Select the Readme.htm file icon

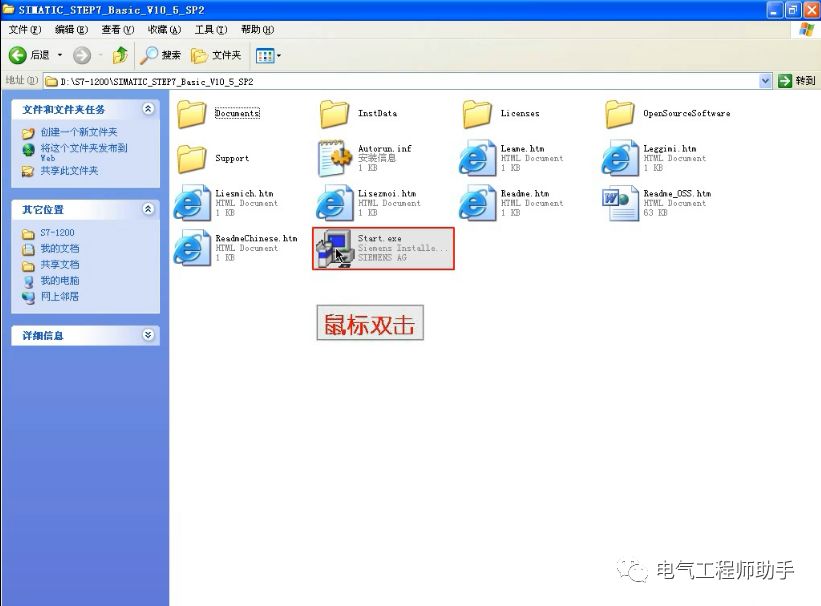(476, 203)
